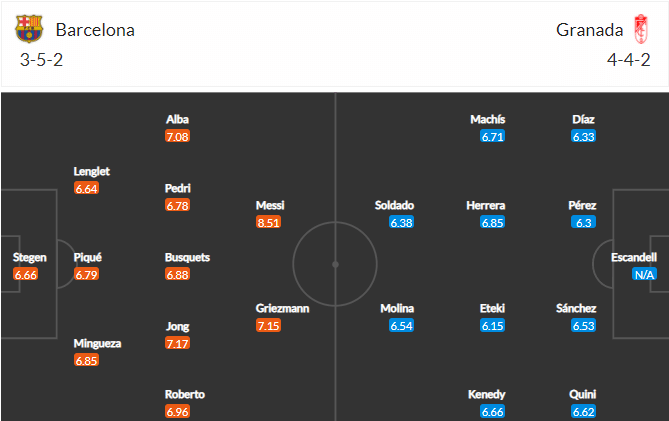
Task: Select the player Soldado
Action: (394, 205)
